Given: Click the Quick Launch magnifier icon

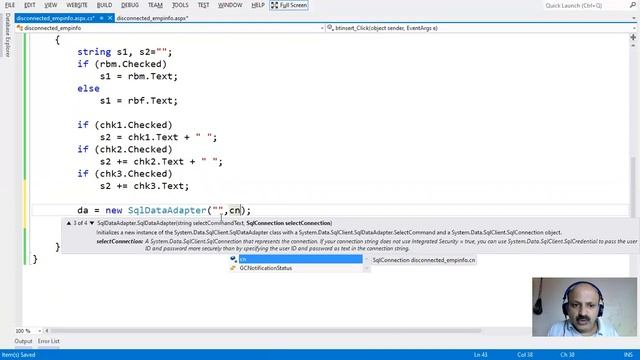Looking at the screenshot, I should [x=633, y=5].
